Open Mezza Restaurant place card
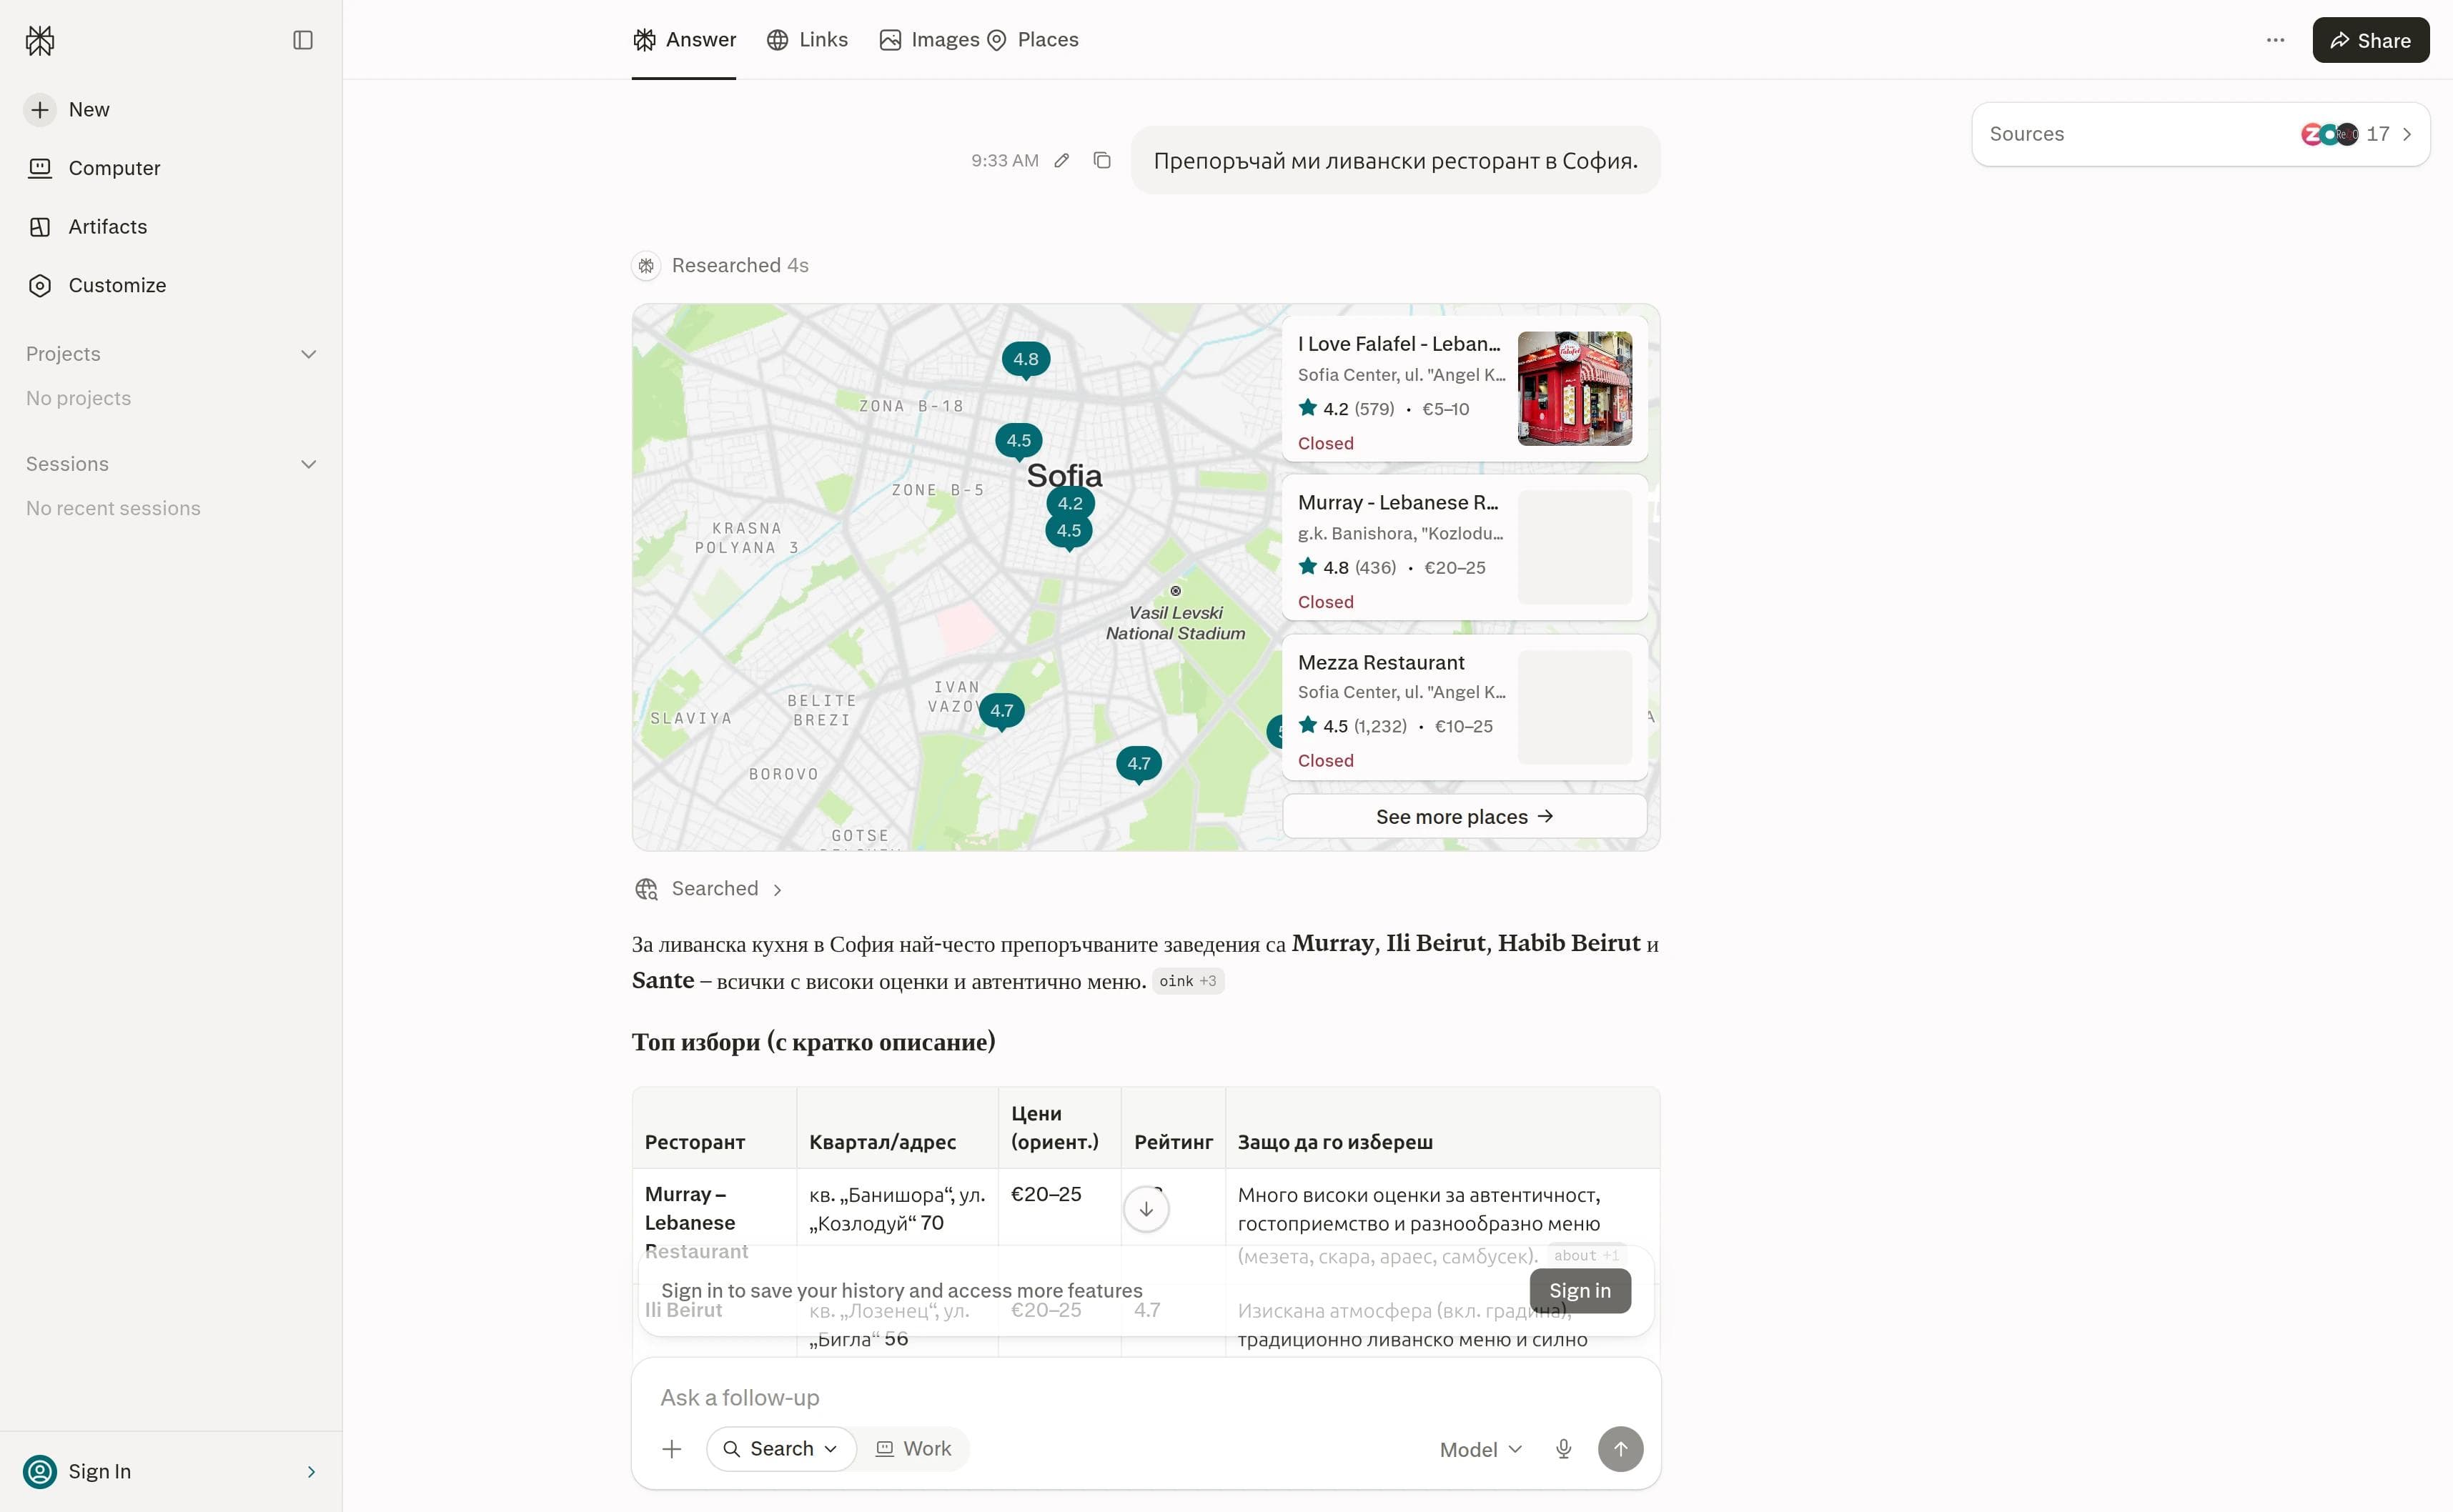2453x1512 pixels. point(1464,707)
